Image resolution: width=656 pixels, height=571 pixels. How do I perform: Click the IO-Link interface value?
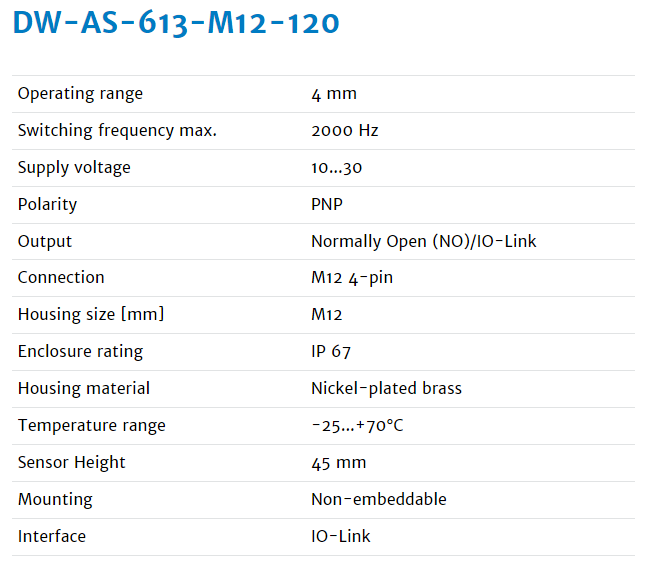[341, 536]
